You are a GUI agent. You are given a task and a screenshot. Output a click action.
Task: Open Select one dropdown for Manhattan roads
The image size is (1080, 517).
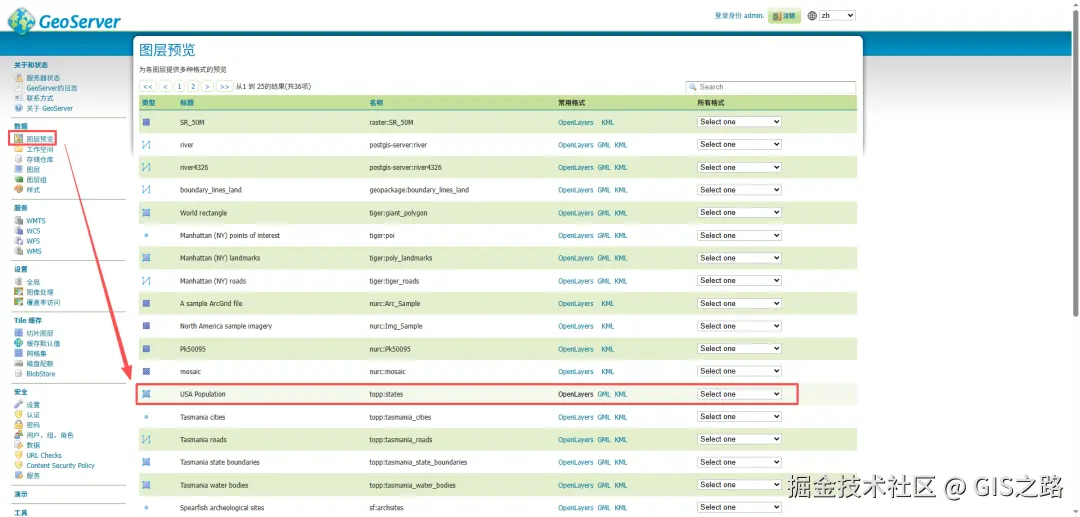pyautogui.click(x=739, y=280)
